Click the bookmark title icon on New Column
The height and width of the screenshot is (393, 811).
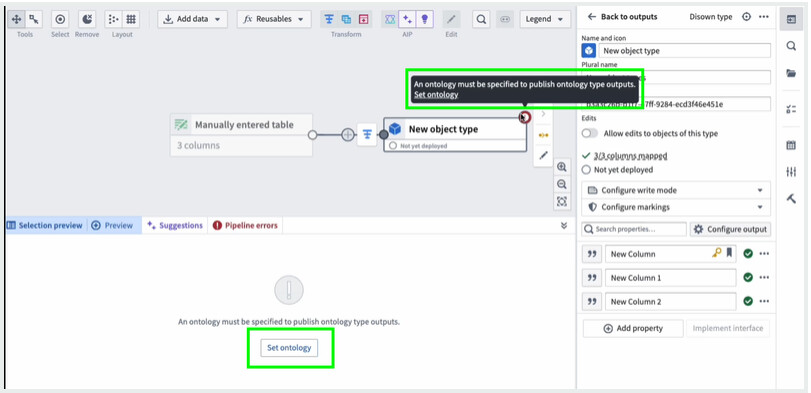click(x=729, y=253)
